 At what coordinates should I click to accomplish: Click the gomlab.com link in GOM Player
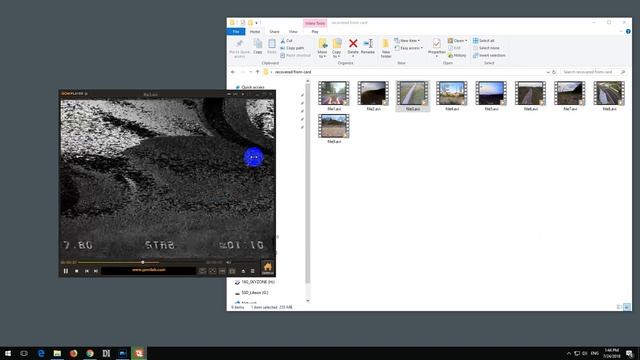tap(149, 270)
